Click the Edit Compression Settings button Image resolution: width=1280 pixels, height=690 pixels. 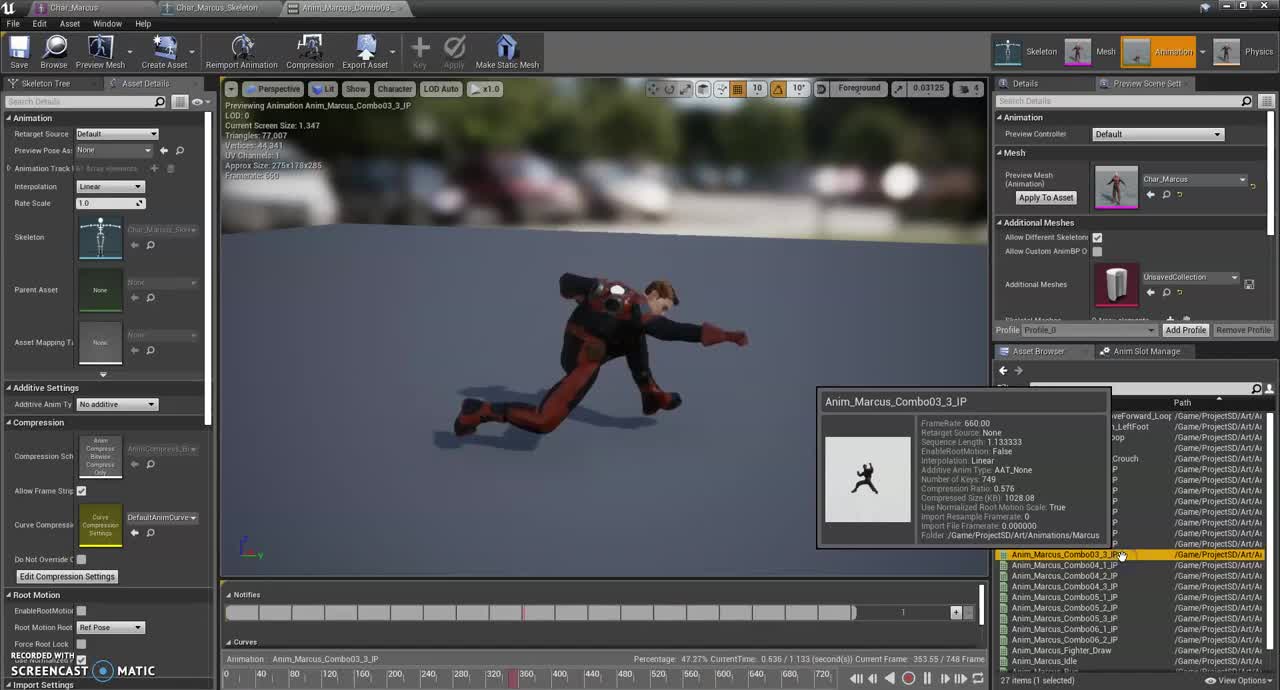click(67, 577)
